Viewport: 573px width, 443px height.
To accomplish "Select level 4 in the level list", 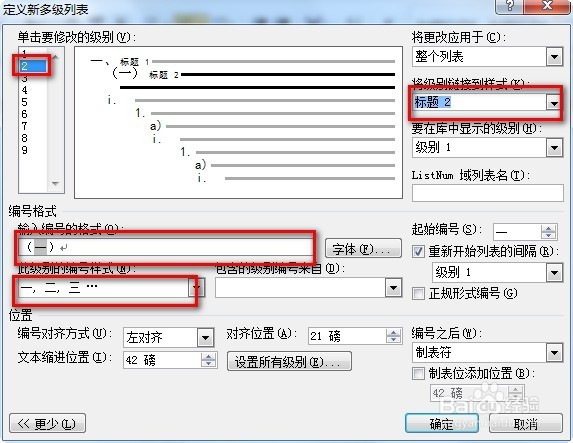I will (x=25, y=90).
